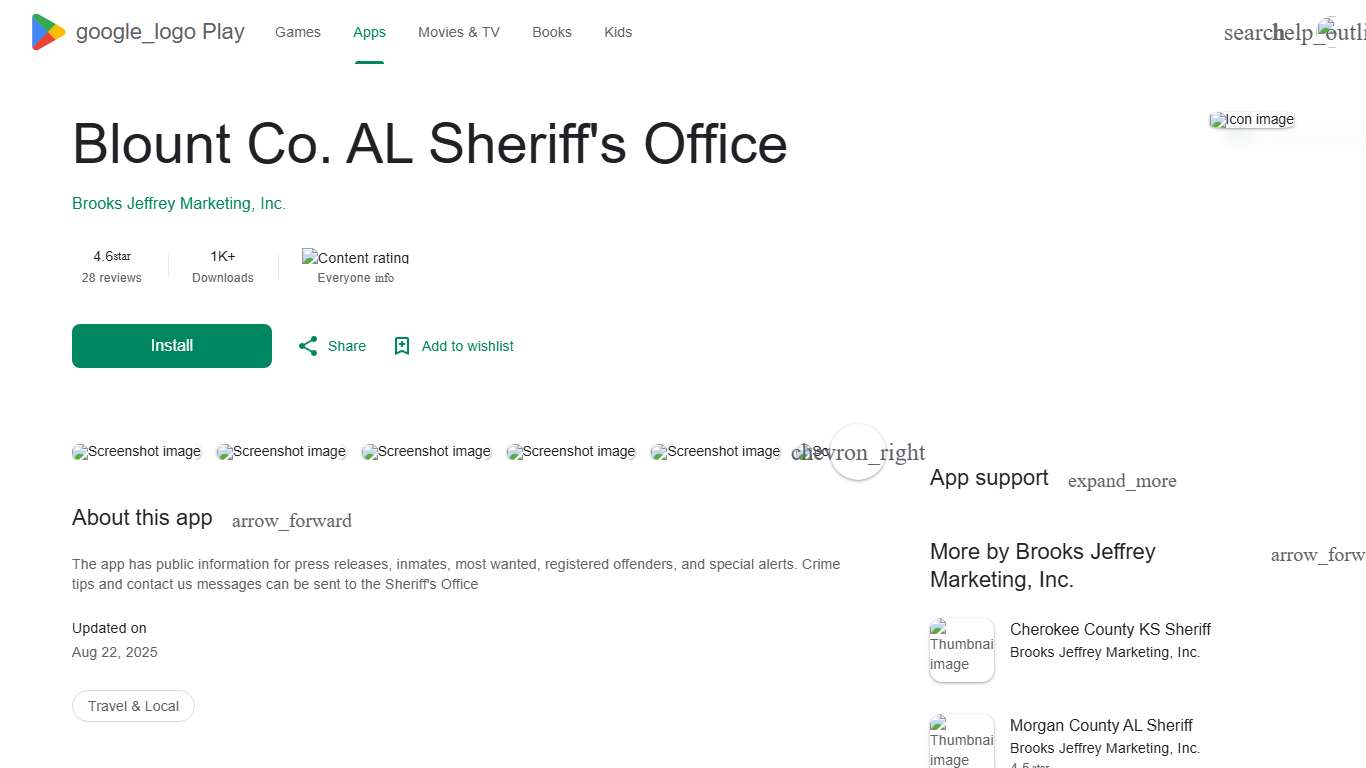Click the second app screenshot image
This screenshot has width=1366, height=768.
[x=281, y=451]
